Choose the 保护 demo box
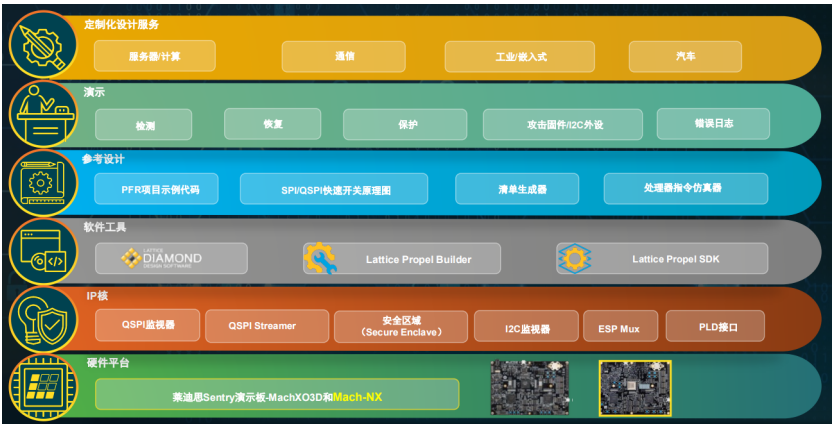 coord(405,125)
